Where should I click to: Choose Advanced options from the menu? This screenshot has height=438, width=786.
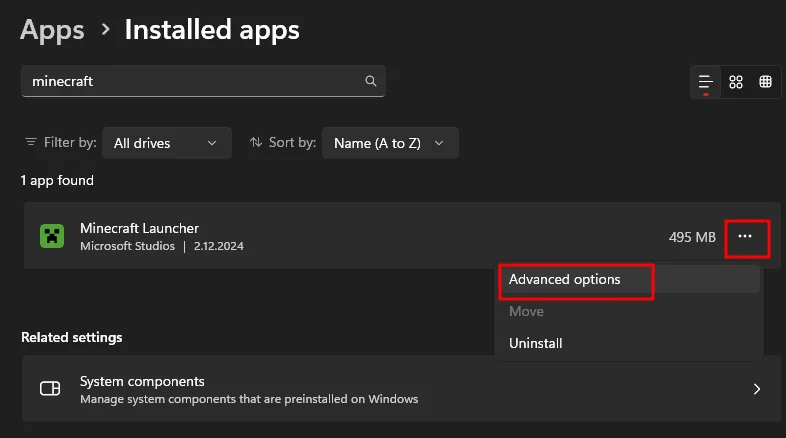click(629, 279)
